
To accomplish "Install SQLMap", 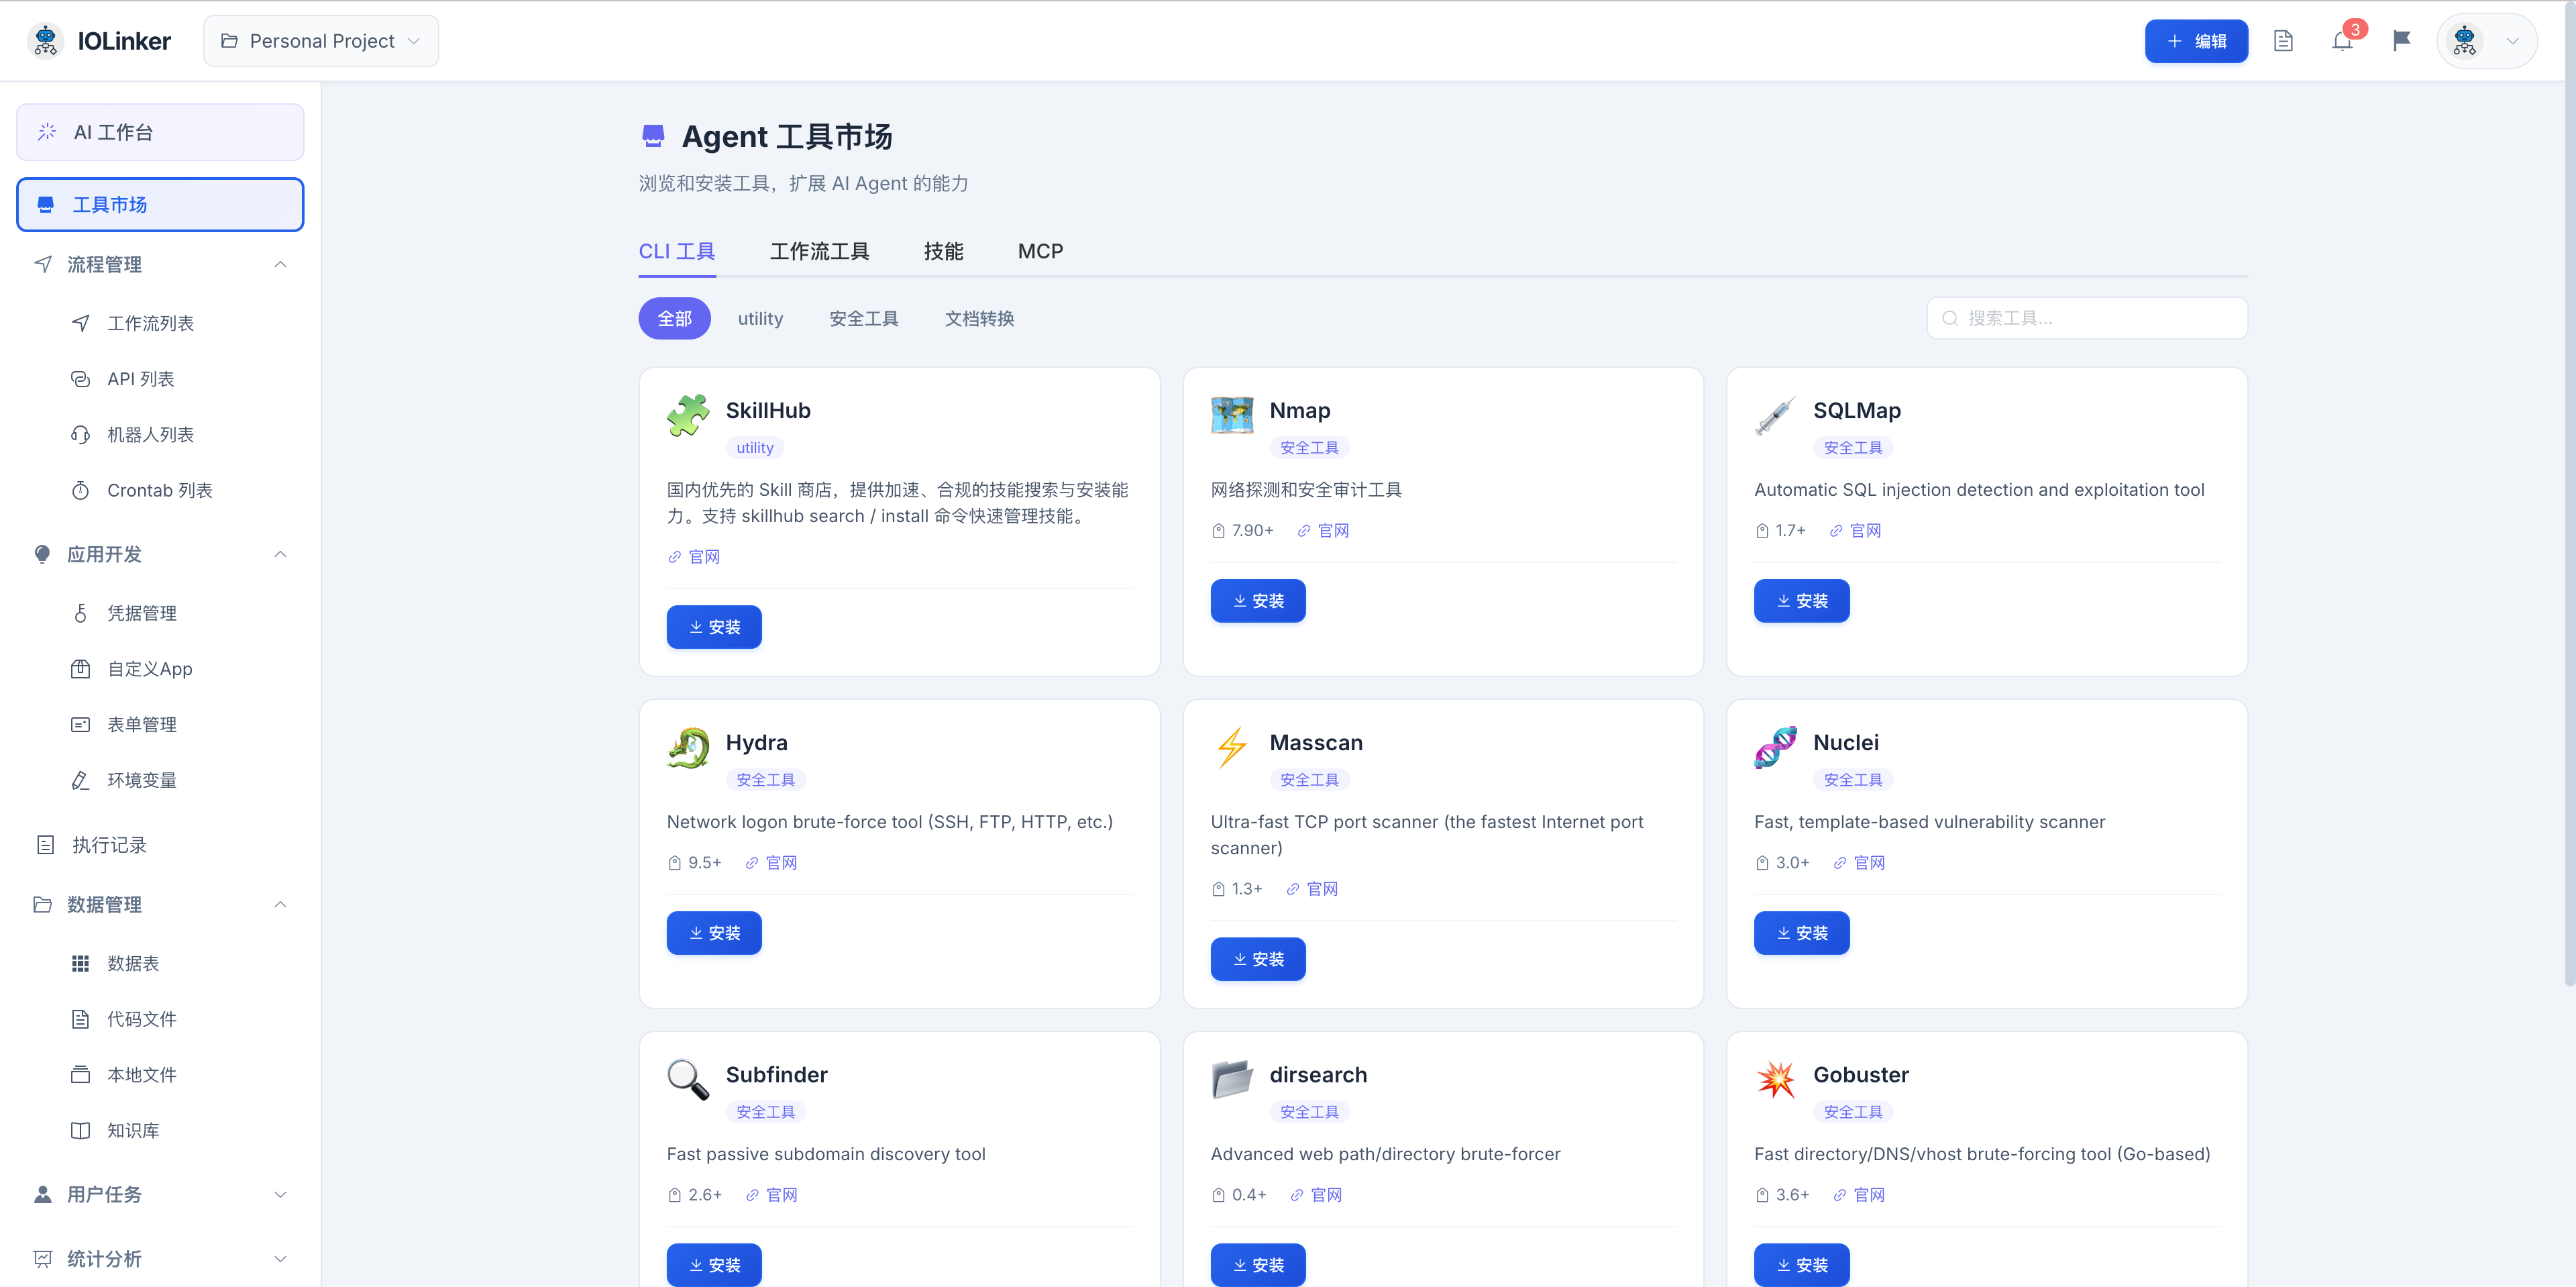I will (x=1802, y=601).
